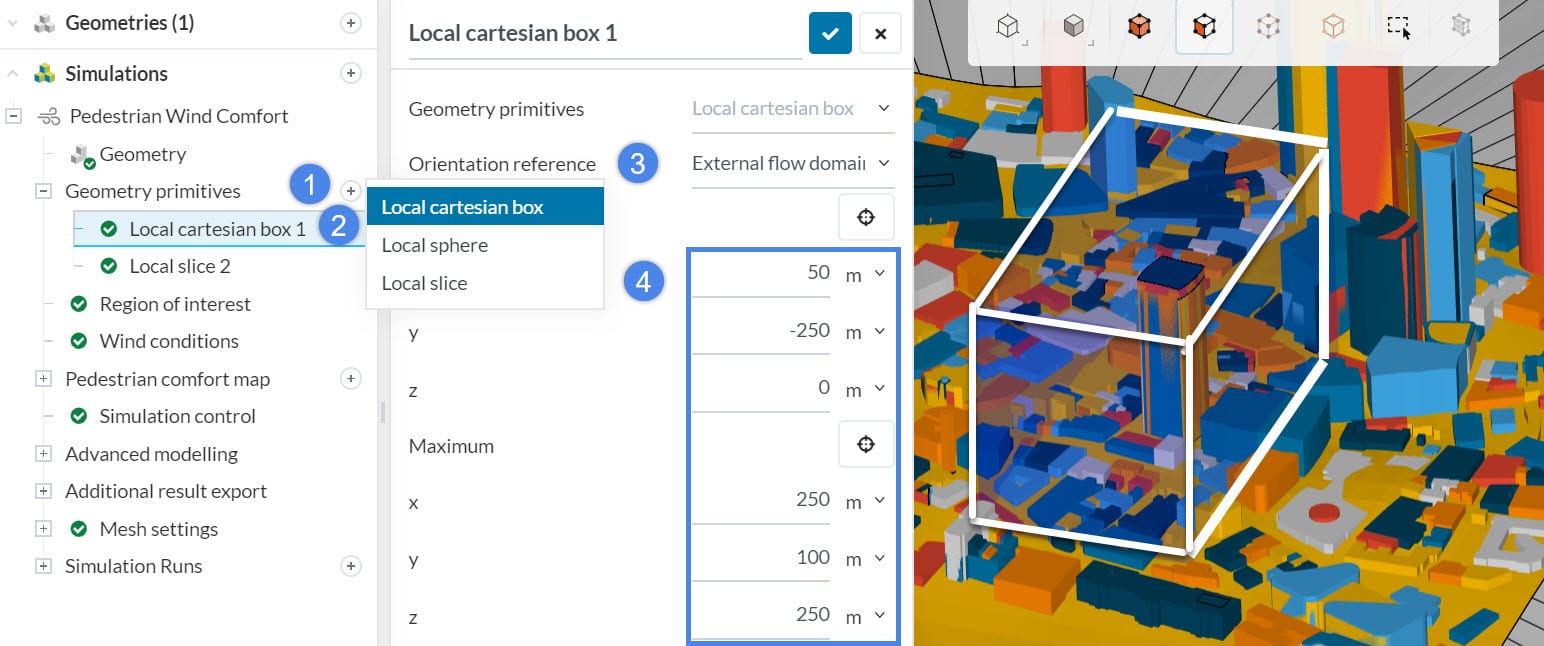Toggle the green check beside Region of interest
Image resolution: width=1544 pixels, height=646 pixels.
[x=78, y=303]
